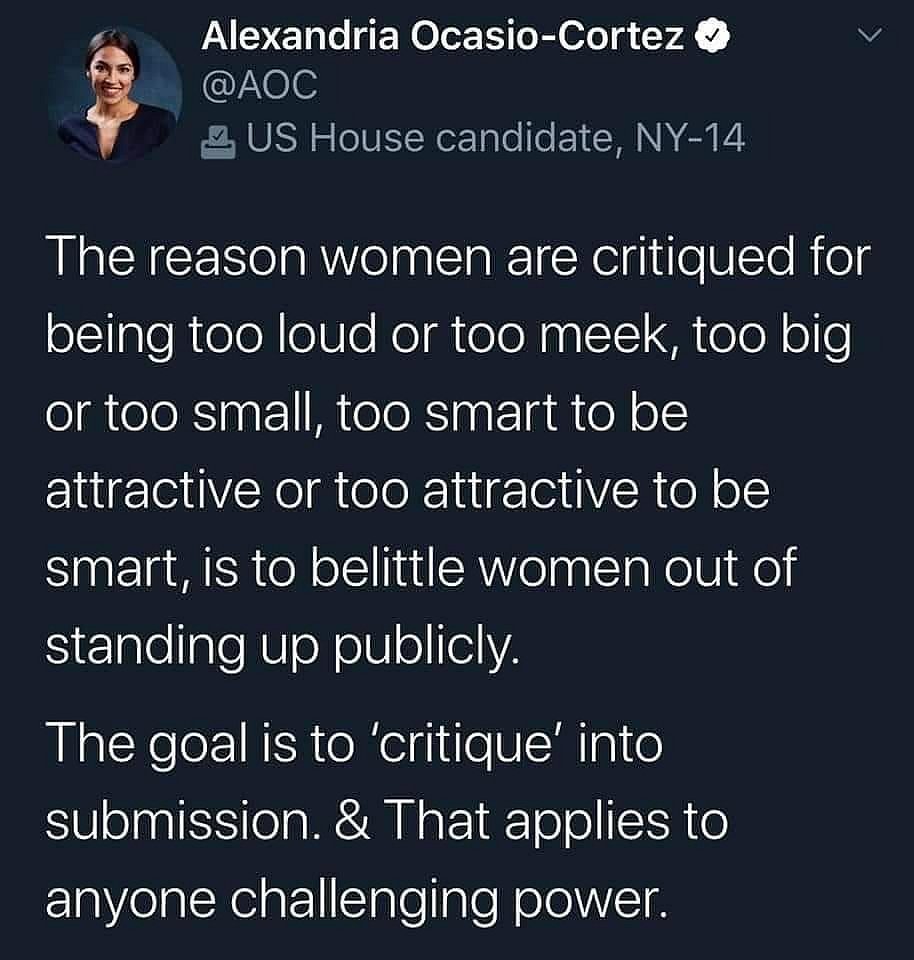Click the ampersand symbol in the tweet

(x=352, y=821)
